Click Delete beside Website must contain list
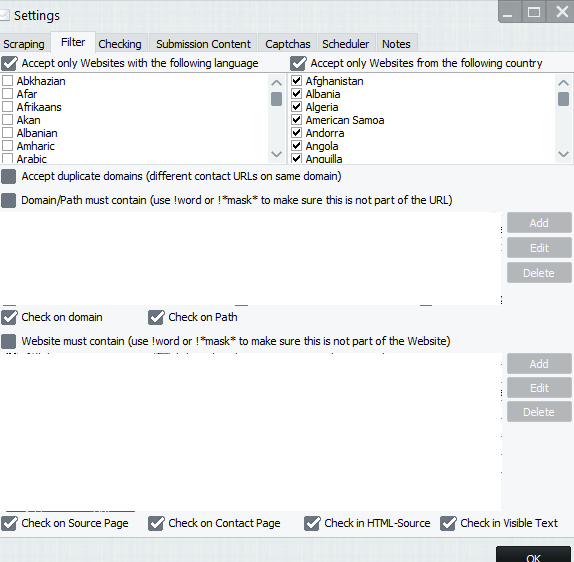 [539, 412]
